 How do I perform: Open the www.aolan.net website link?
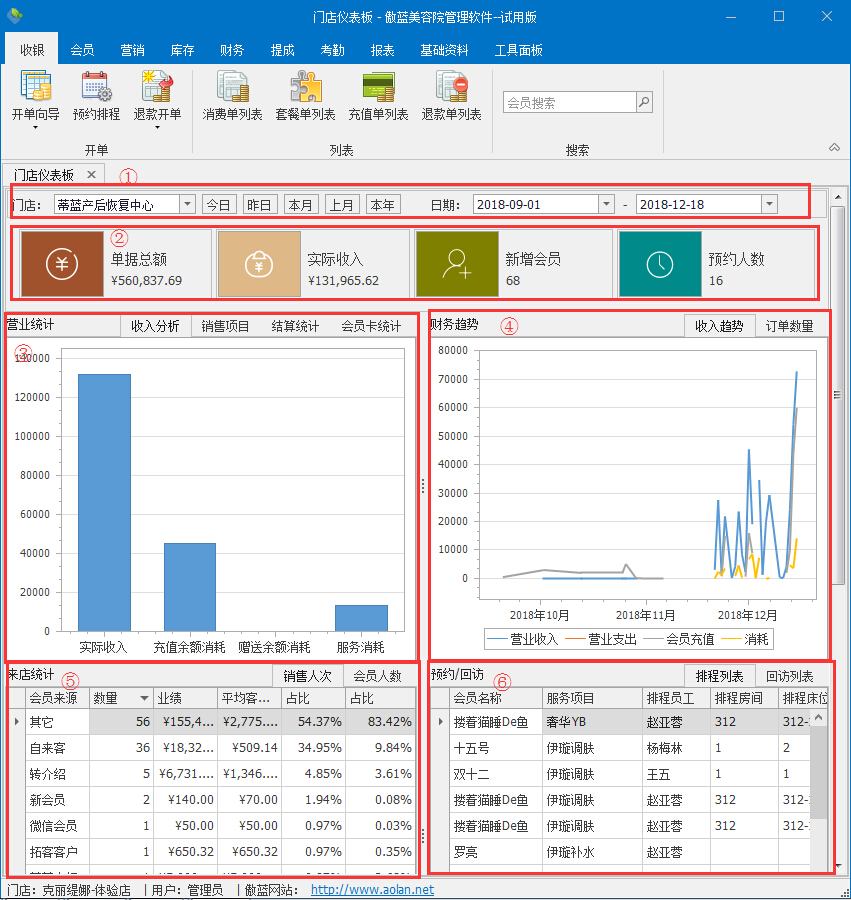coord(372,889)
